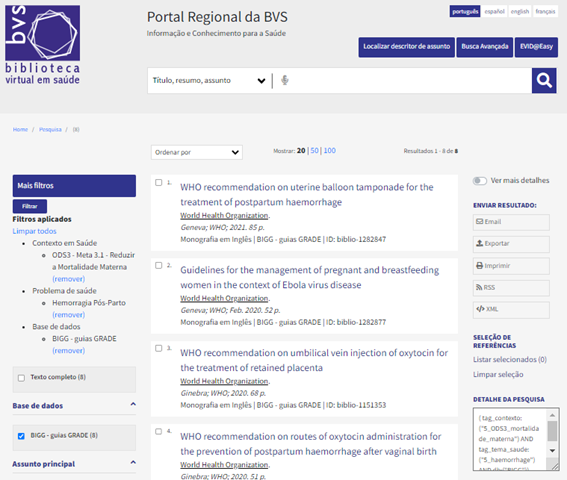Click result 1 ID biblio-1282847 text
The image size is (567, 480).
[356, 239]
